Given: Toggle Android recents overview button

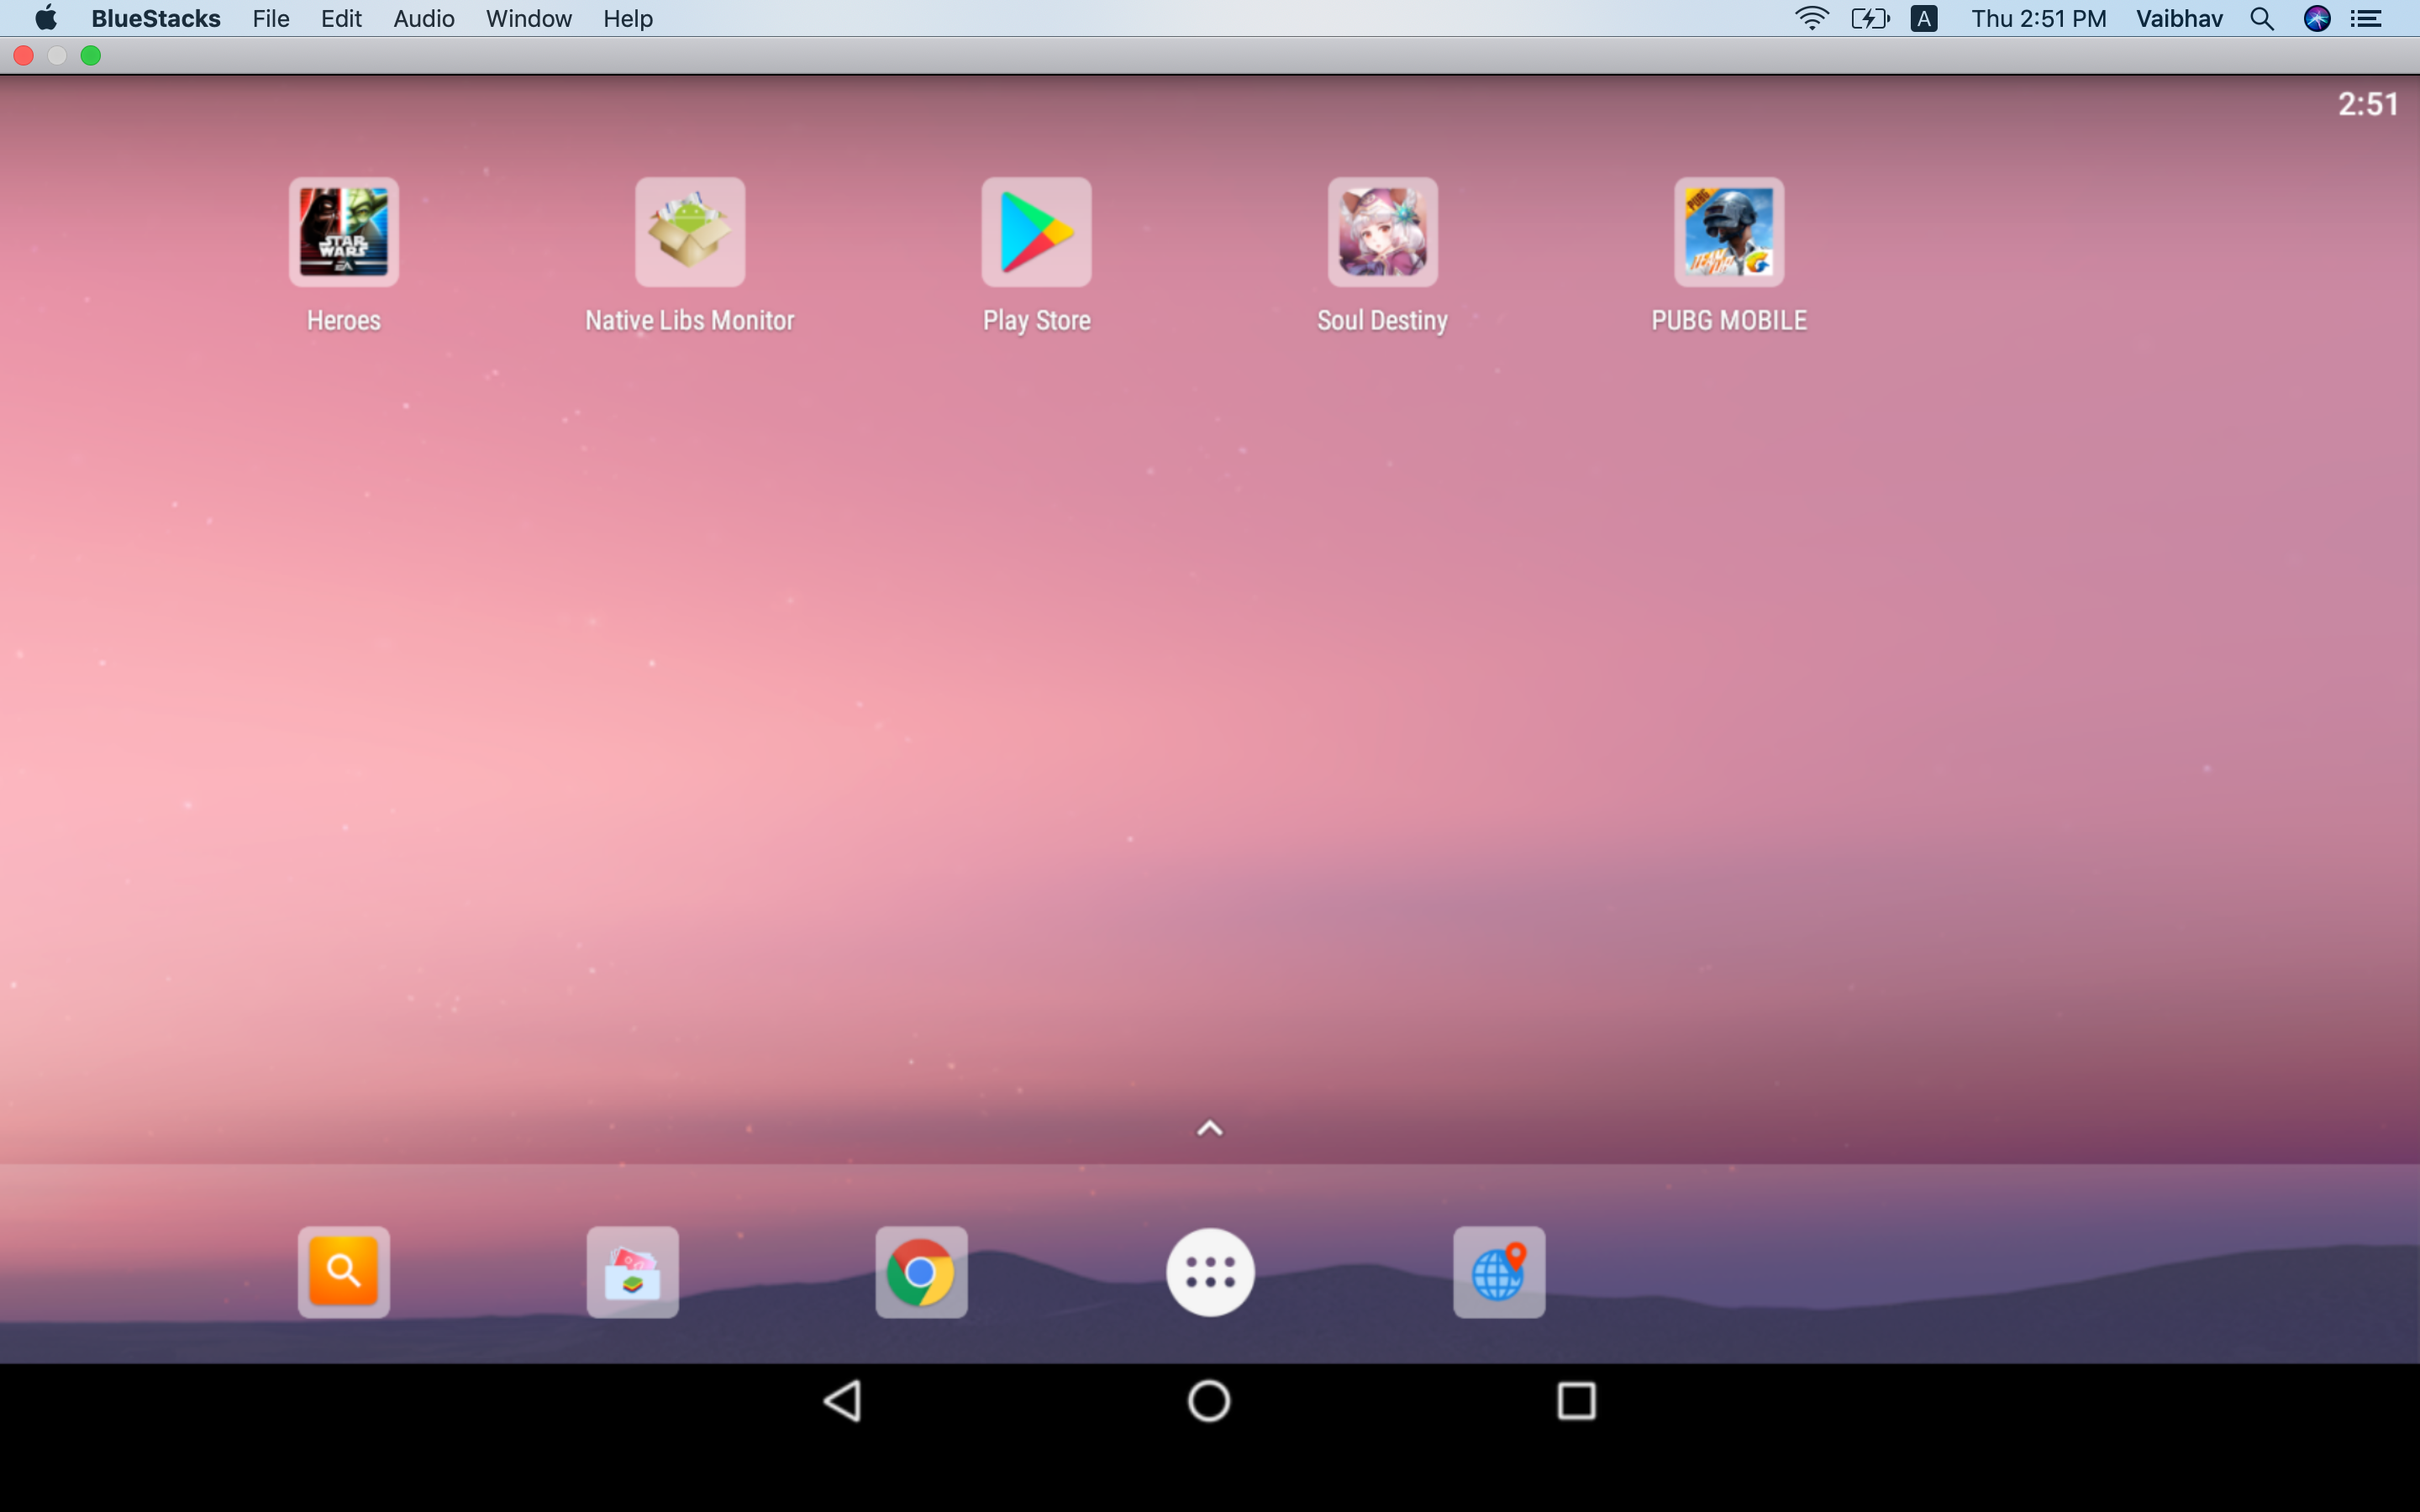Looking at the screenshot, I should [1576, 1399].
